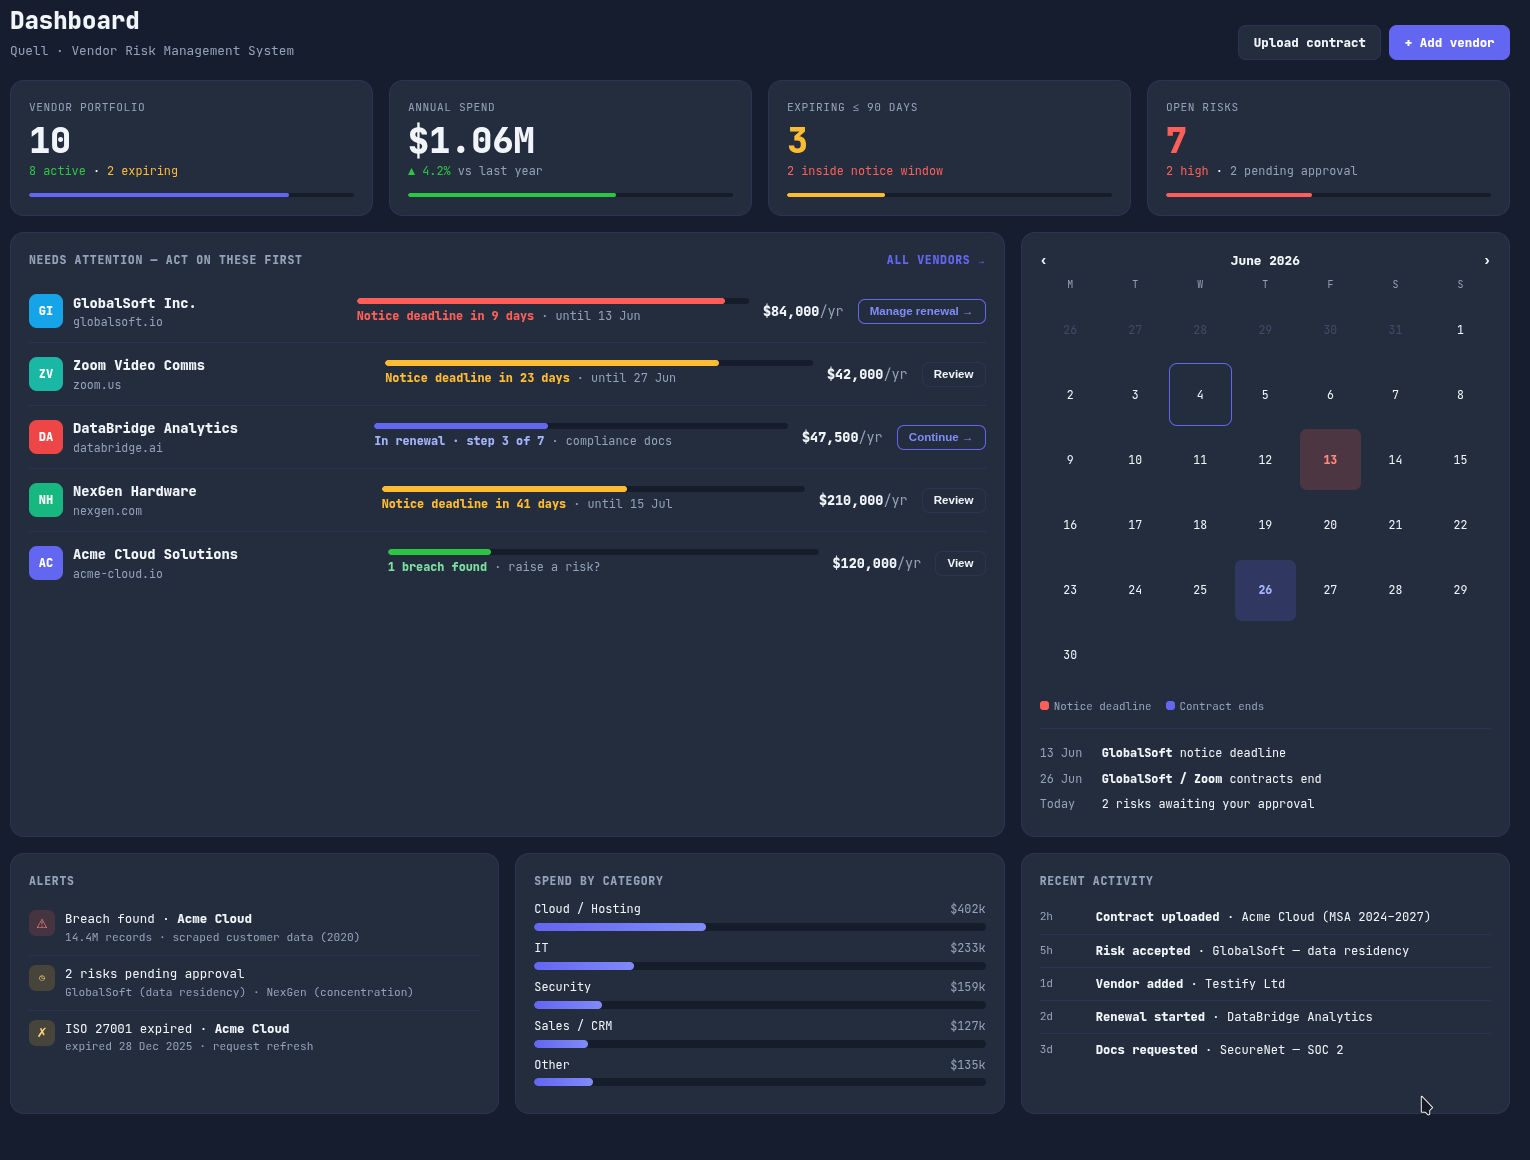Click the IT category $233k value

(x=967, y=948)
